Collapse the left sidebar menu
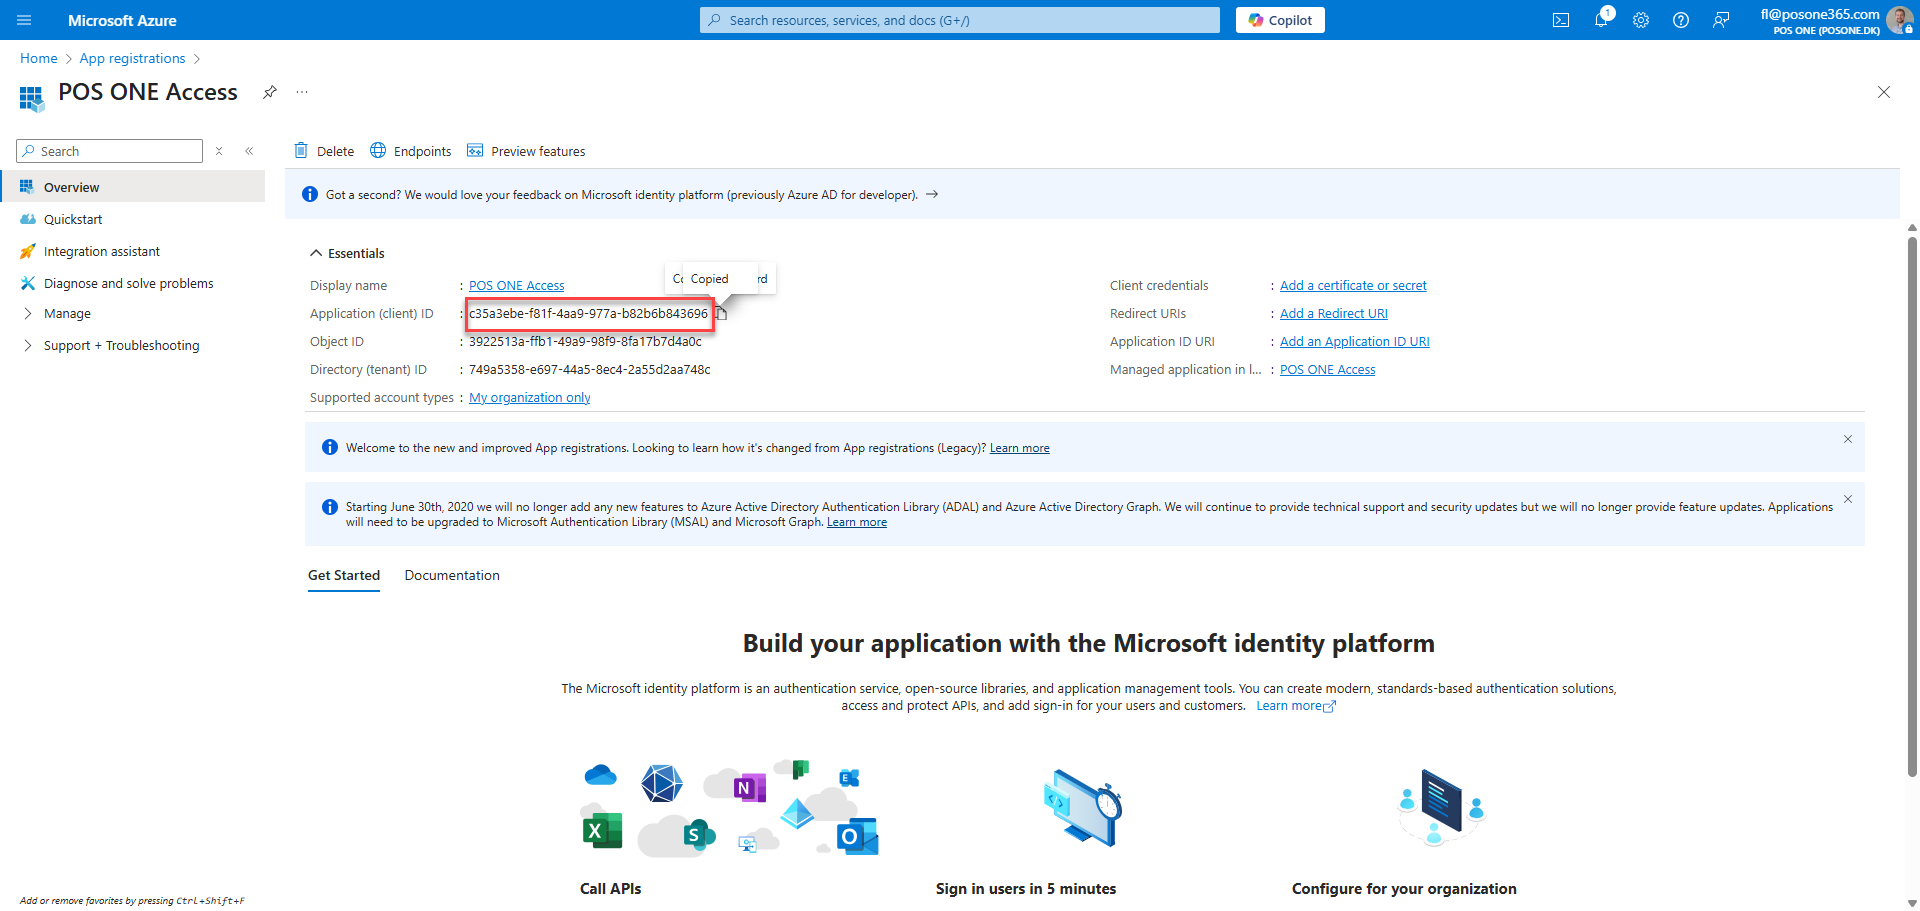The image size is (1920, 911). point(249,151)
